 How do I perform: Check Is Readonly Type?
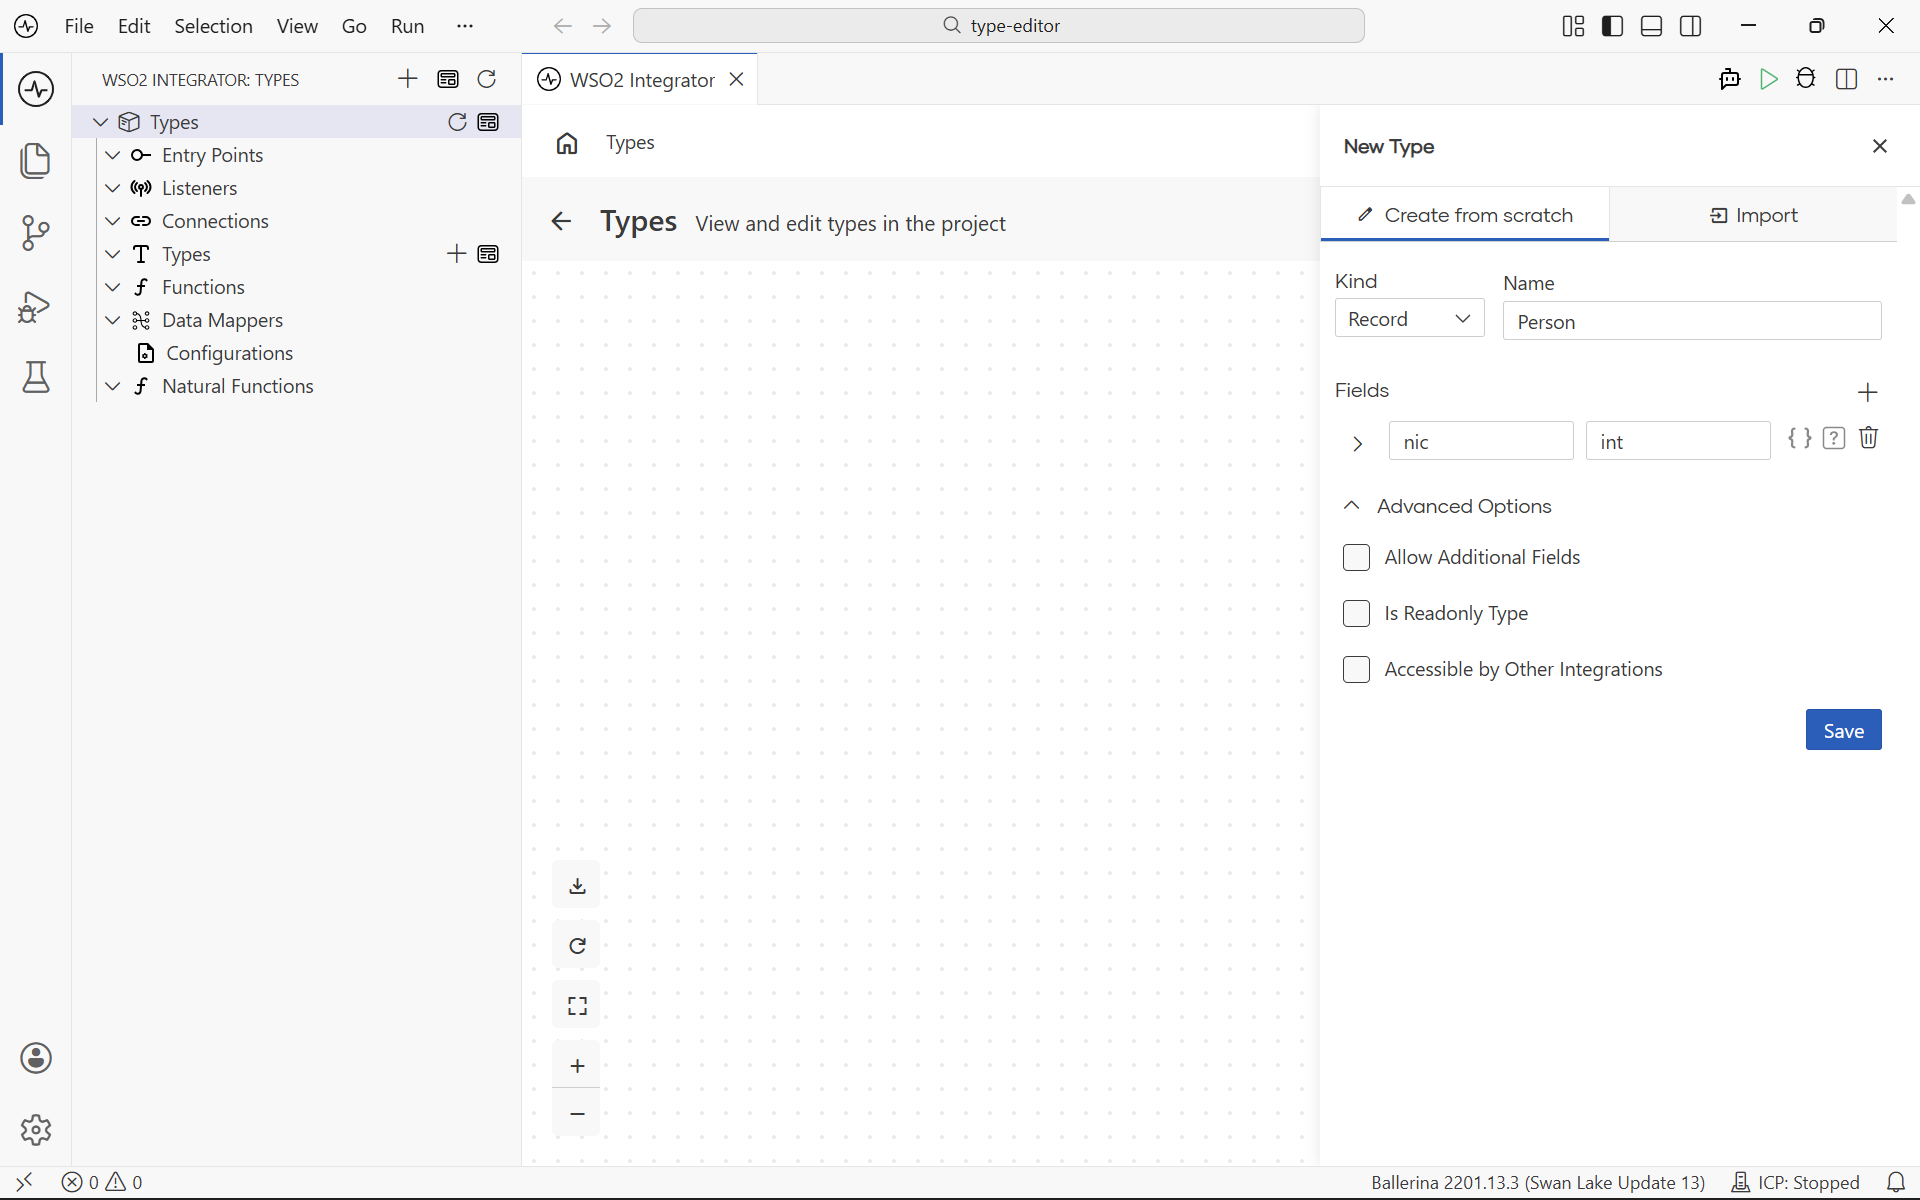(1356, 613)
